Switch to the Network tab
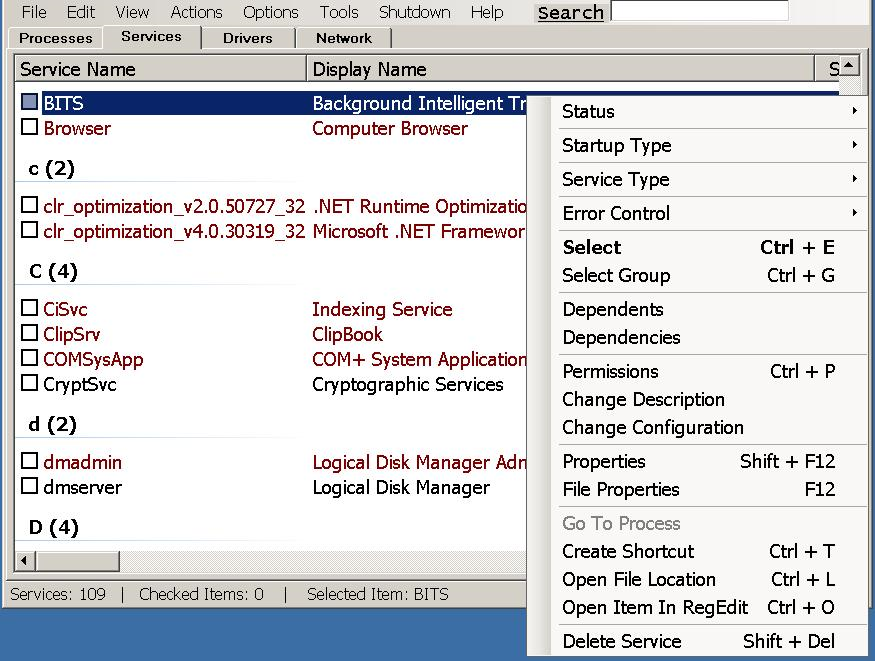 tap(344, 38)
